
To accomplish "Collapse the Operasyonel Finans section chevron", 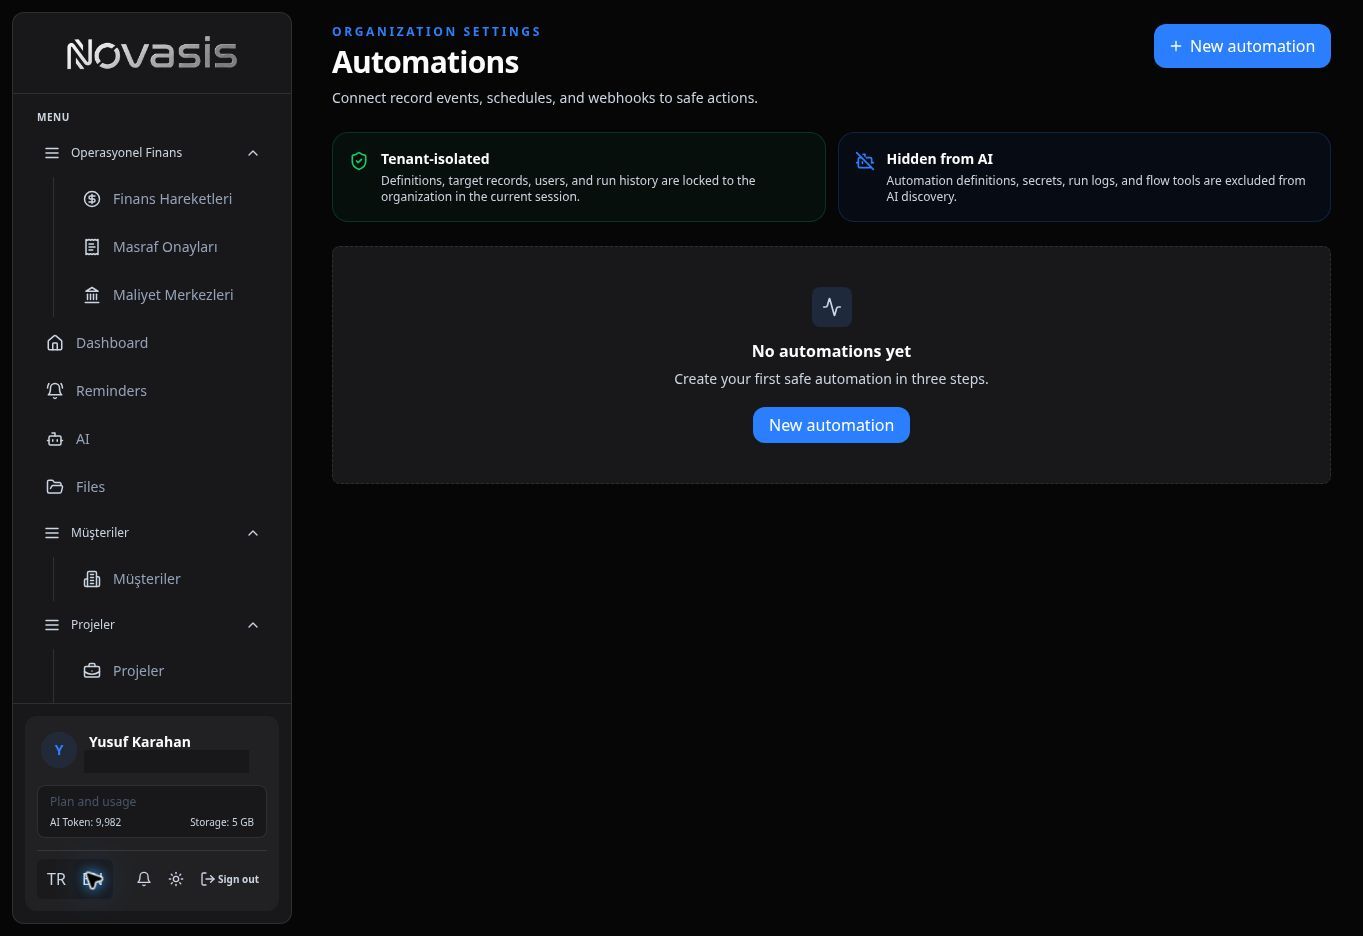I will click(253, 153).
